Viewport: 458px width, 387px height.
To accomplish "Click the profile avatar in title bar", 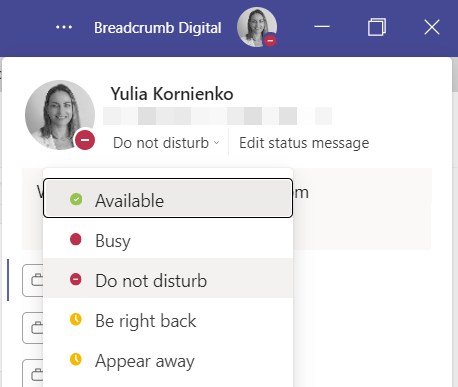I will (x=257, y=27).
